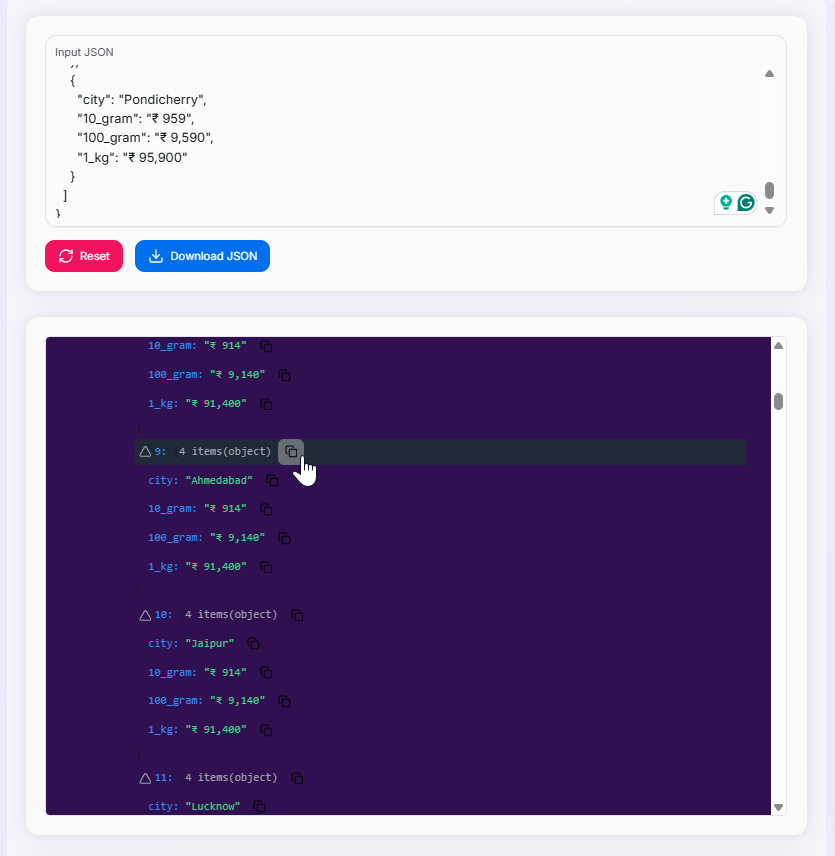
Task: Copy Ahmedabad's 100_gram value
Action: point(284,538)
